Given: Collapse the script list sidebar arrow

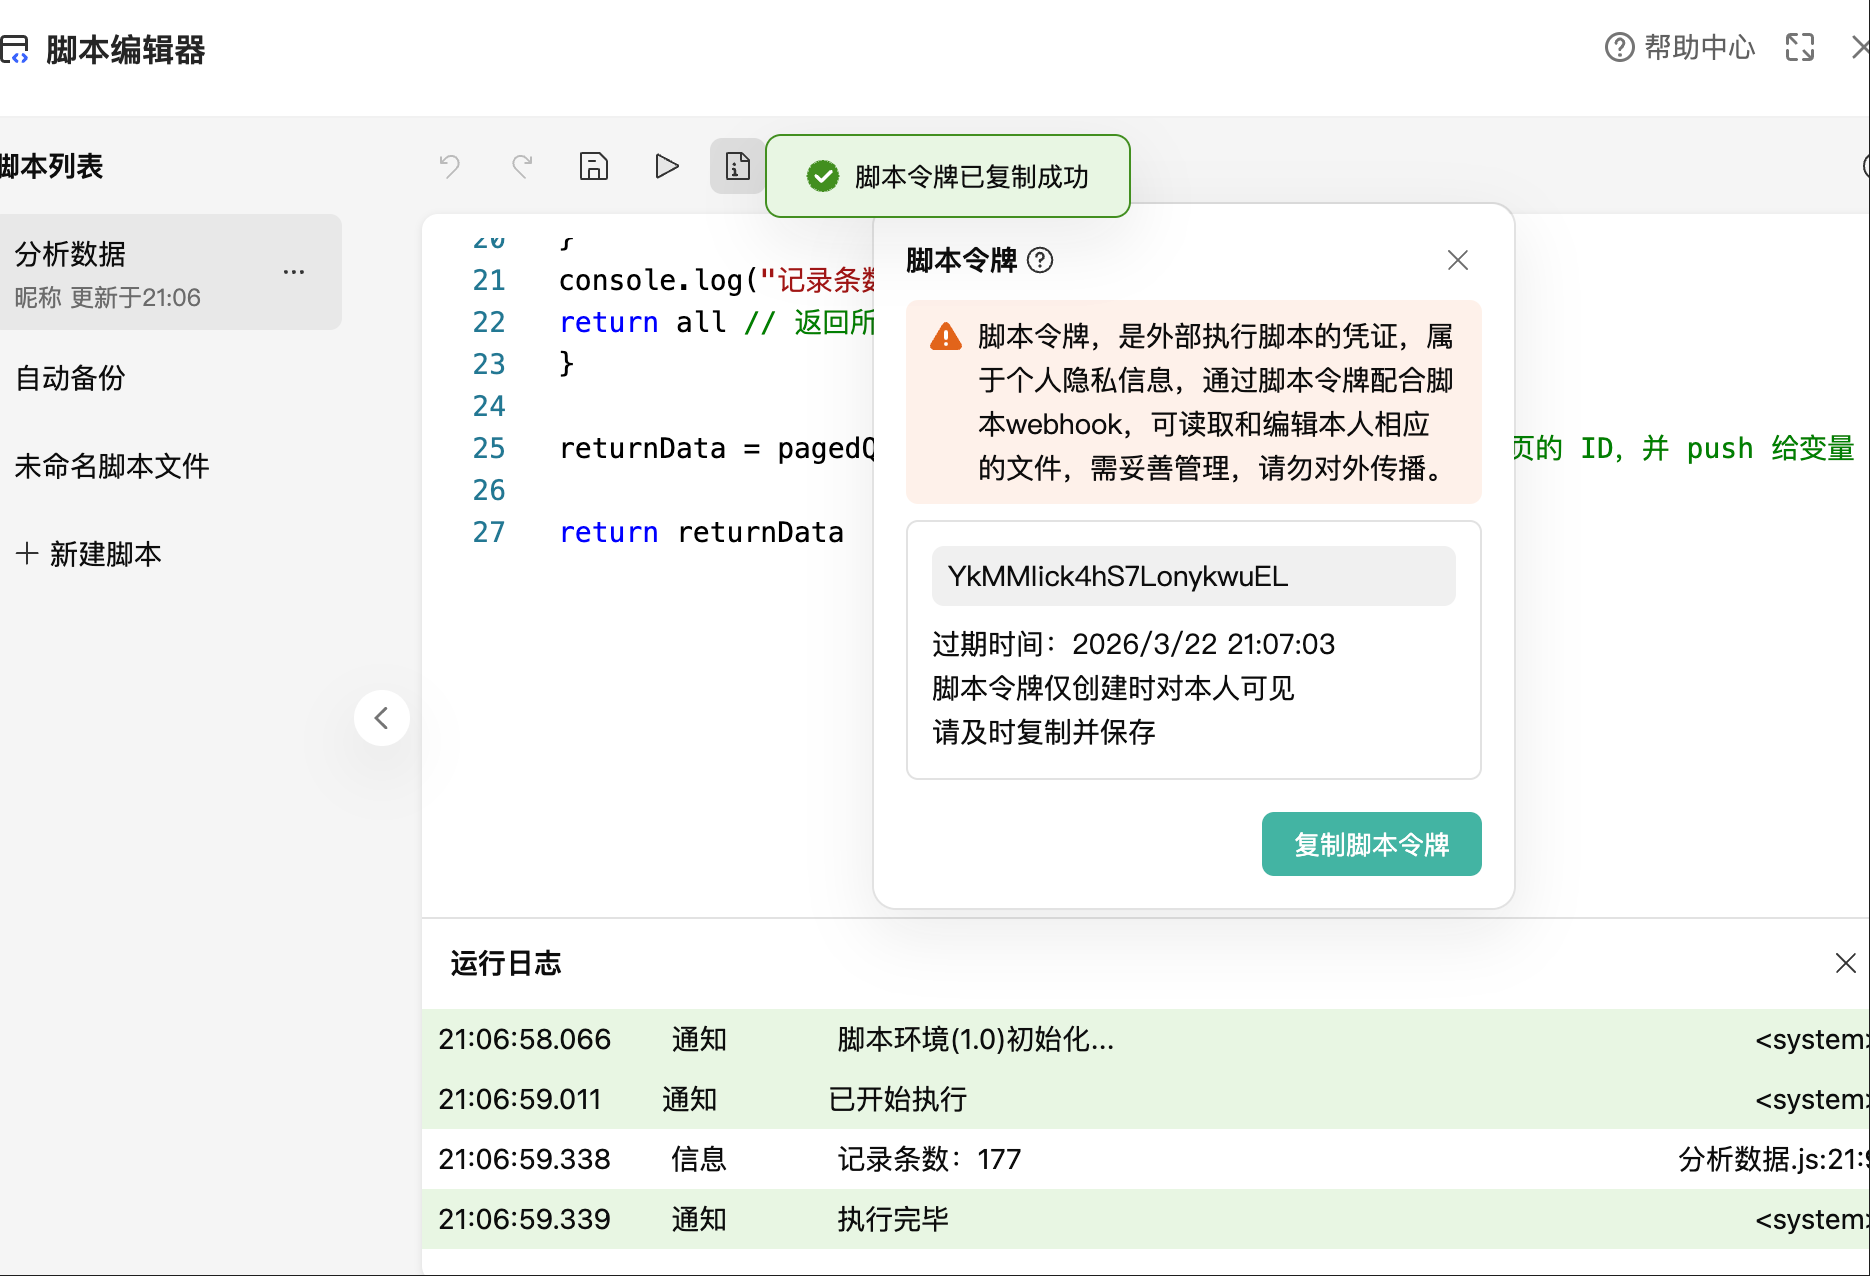Looking at the screenshot, I should tap(382, 718).
